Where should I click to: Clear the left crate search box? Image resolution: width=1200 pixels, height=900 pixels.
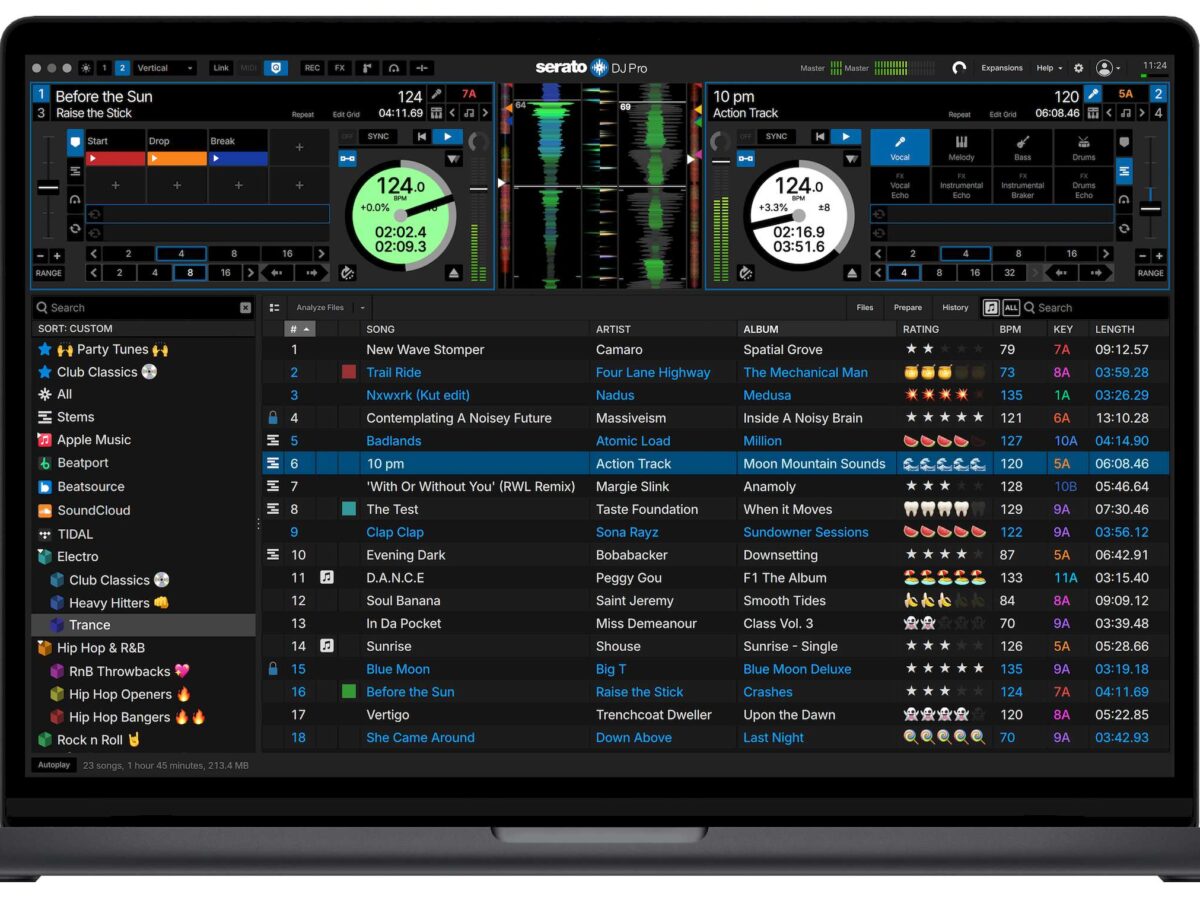pos(245,308)
